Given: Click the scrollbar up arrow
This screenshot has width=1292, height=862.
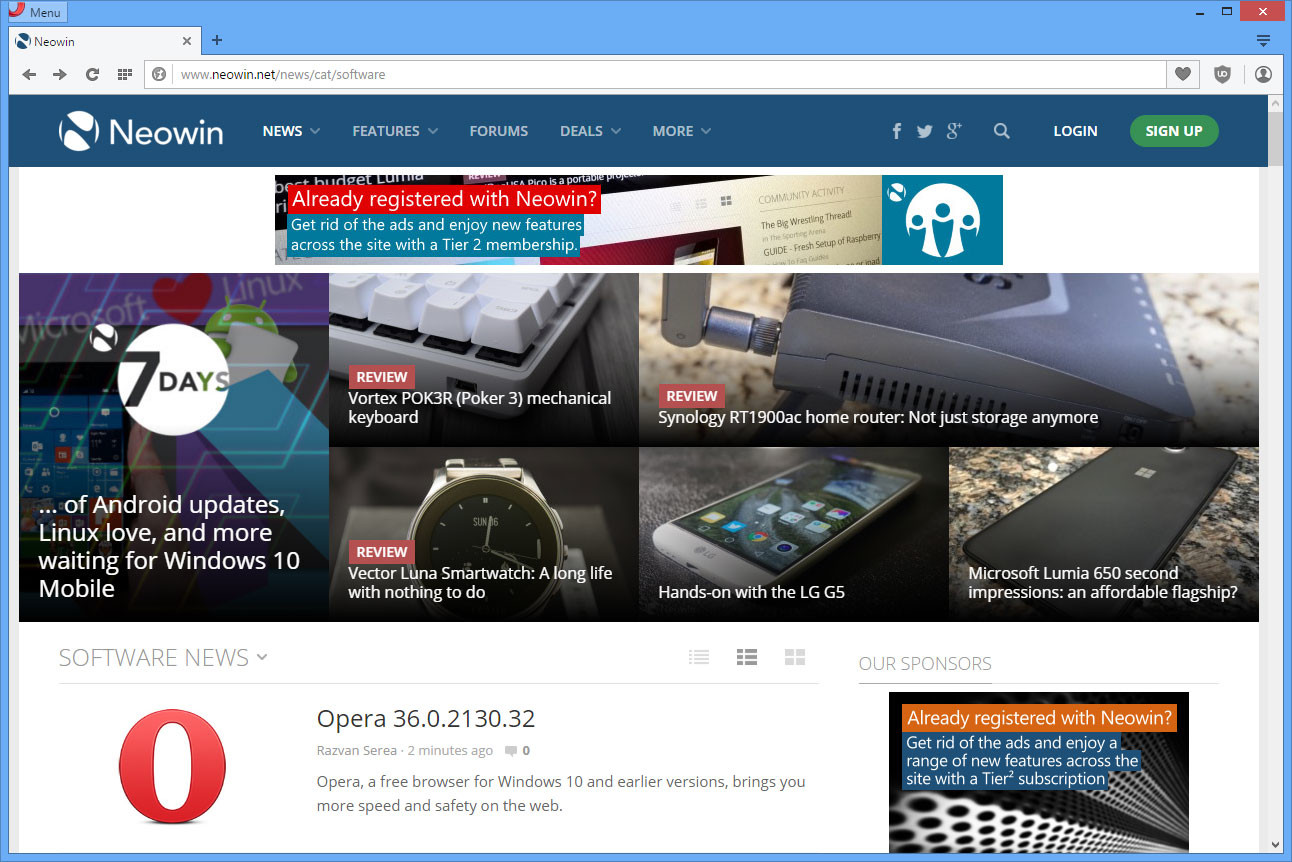Looking at the screenshot, I should point(1275,103).
